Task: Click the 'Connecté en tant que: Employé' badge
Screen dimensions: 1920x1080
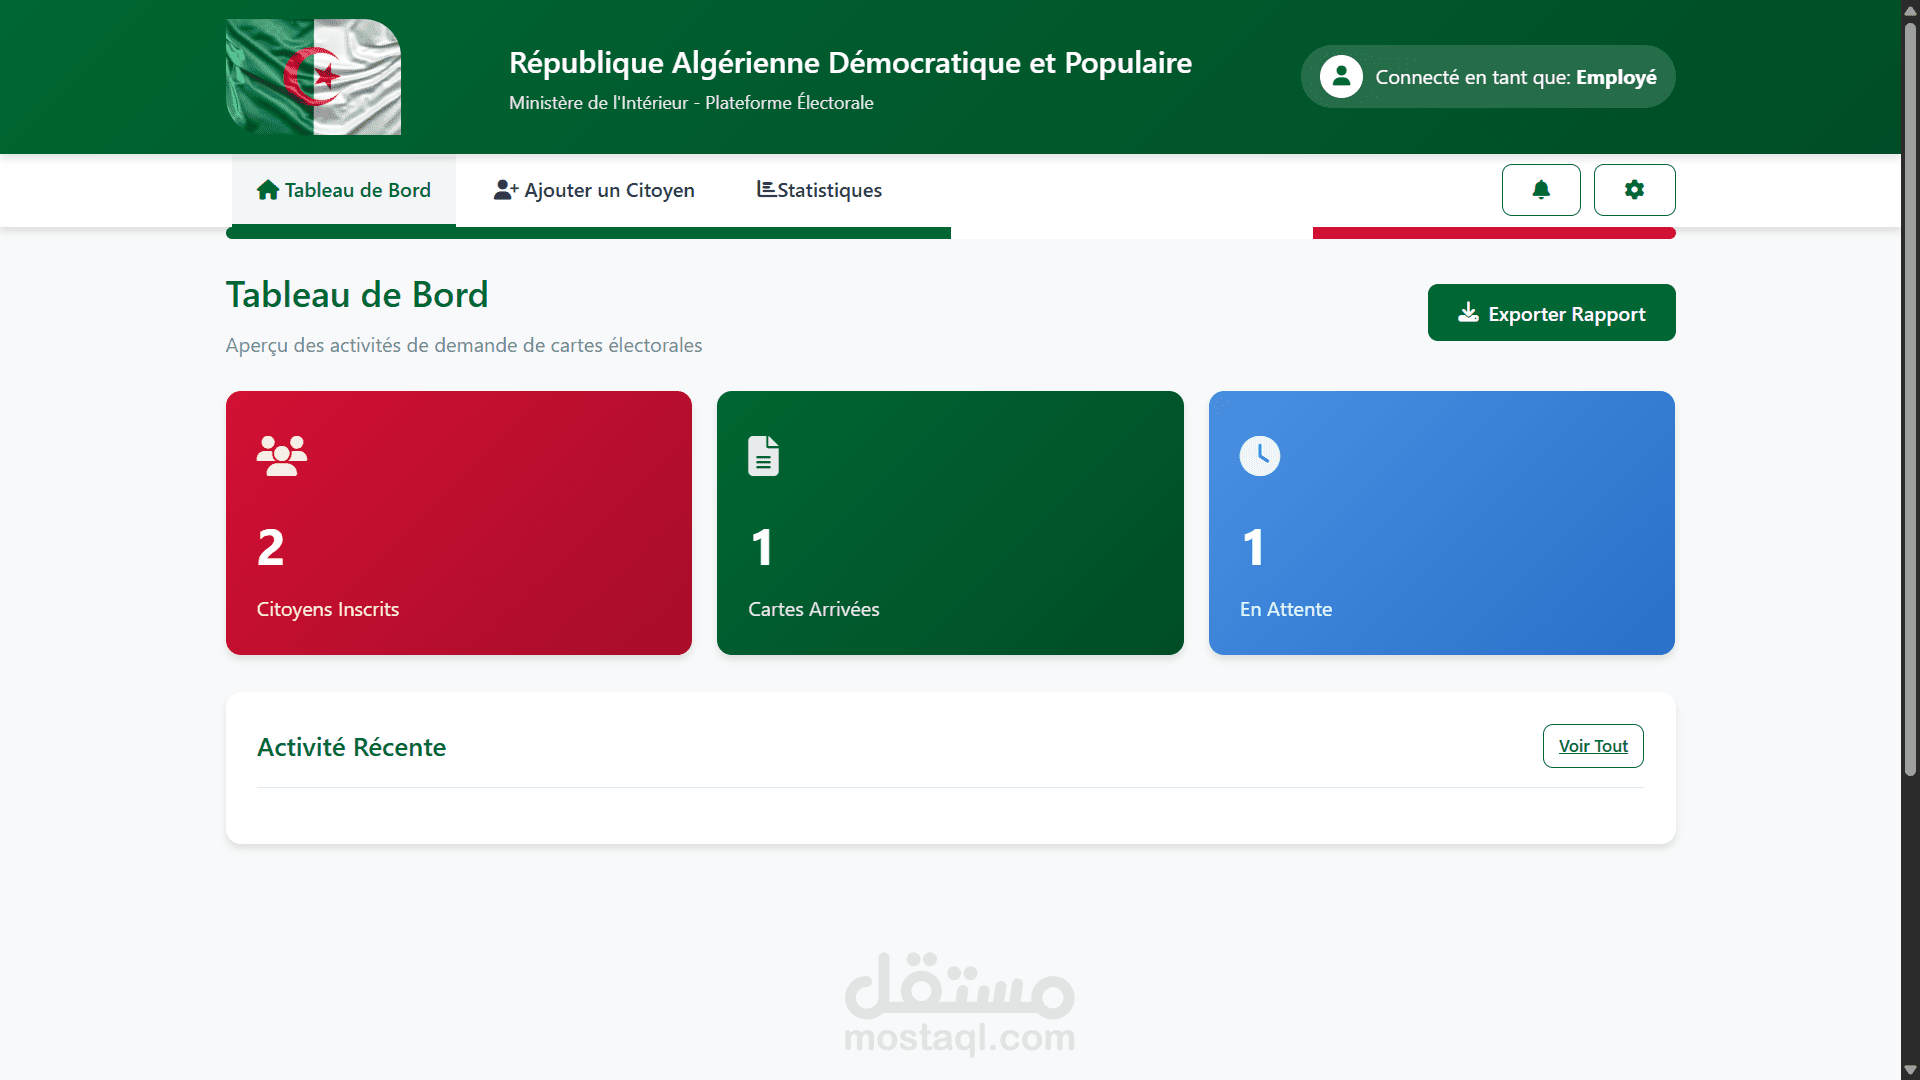Action: click(x=1488, y=77)
